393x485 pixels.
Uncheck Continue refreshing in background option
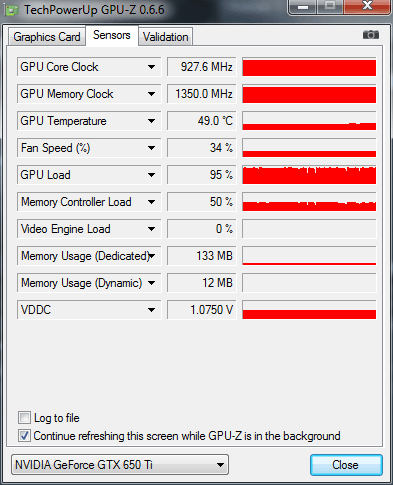click(x=24, y=436)
